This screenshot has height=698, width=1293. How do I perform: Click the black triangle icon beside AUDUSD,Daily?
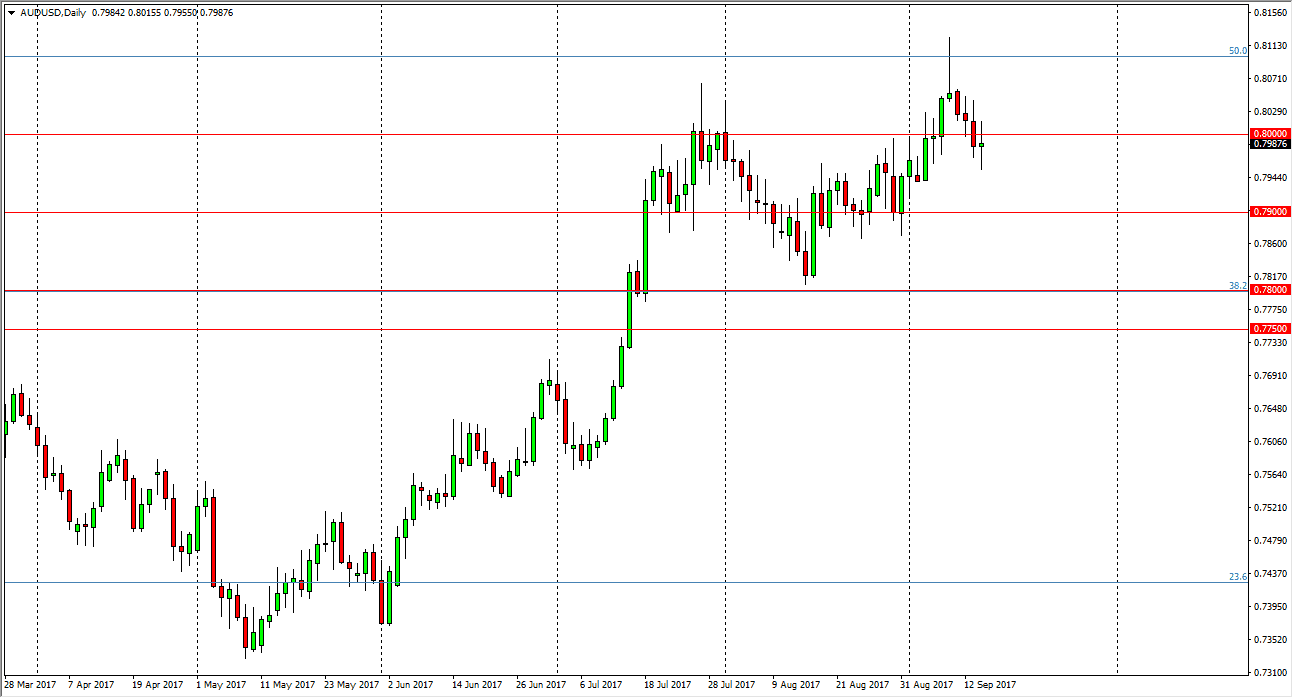pyautogui.click(x=12, y=13)
